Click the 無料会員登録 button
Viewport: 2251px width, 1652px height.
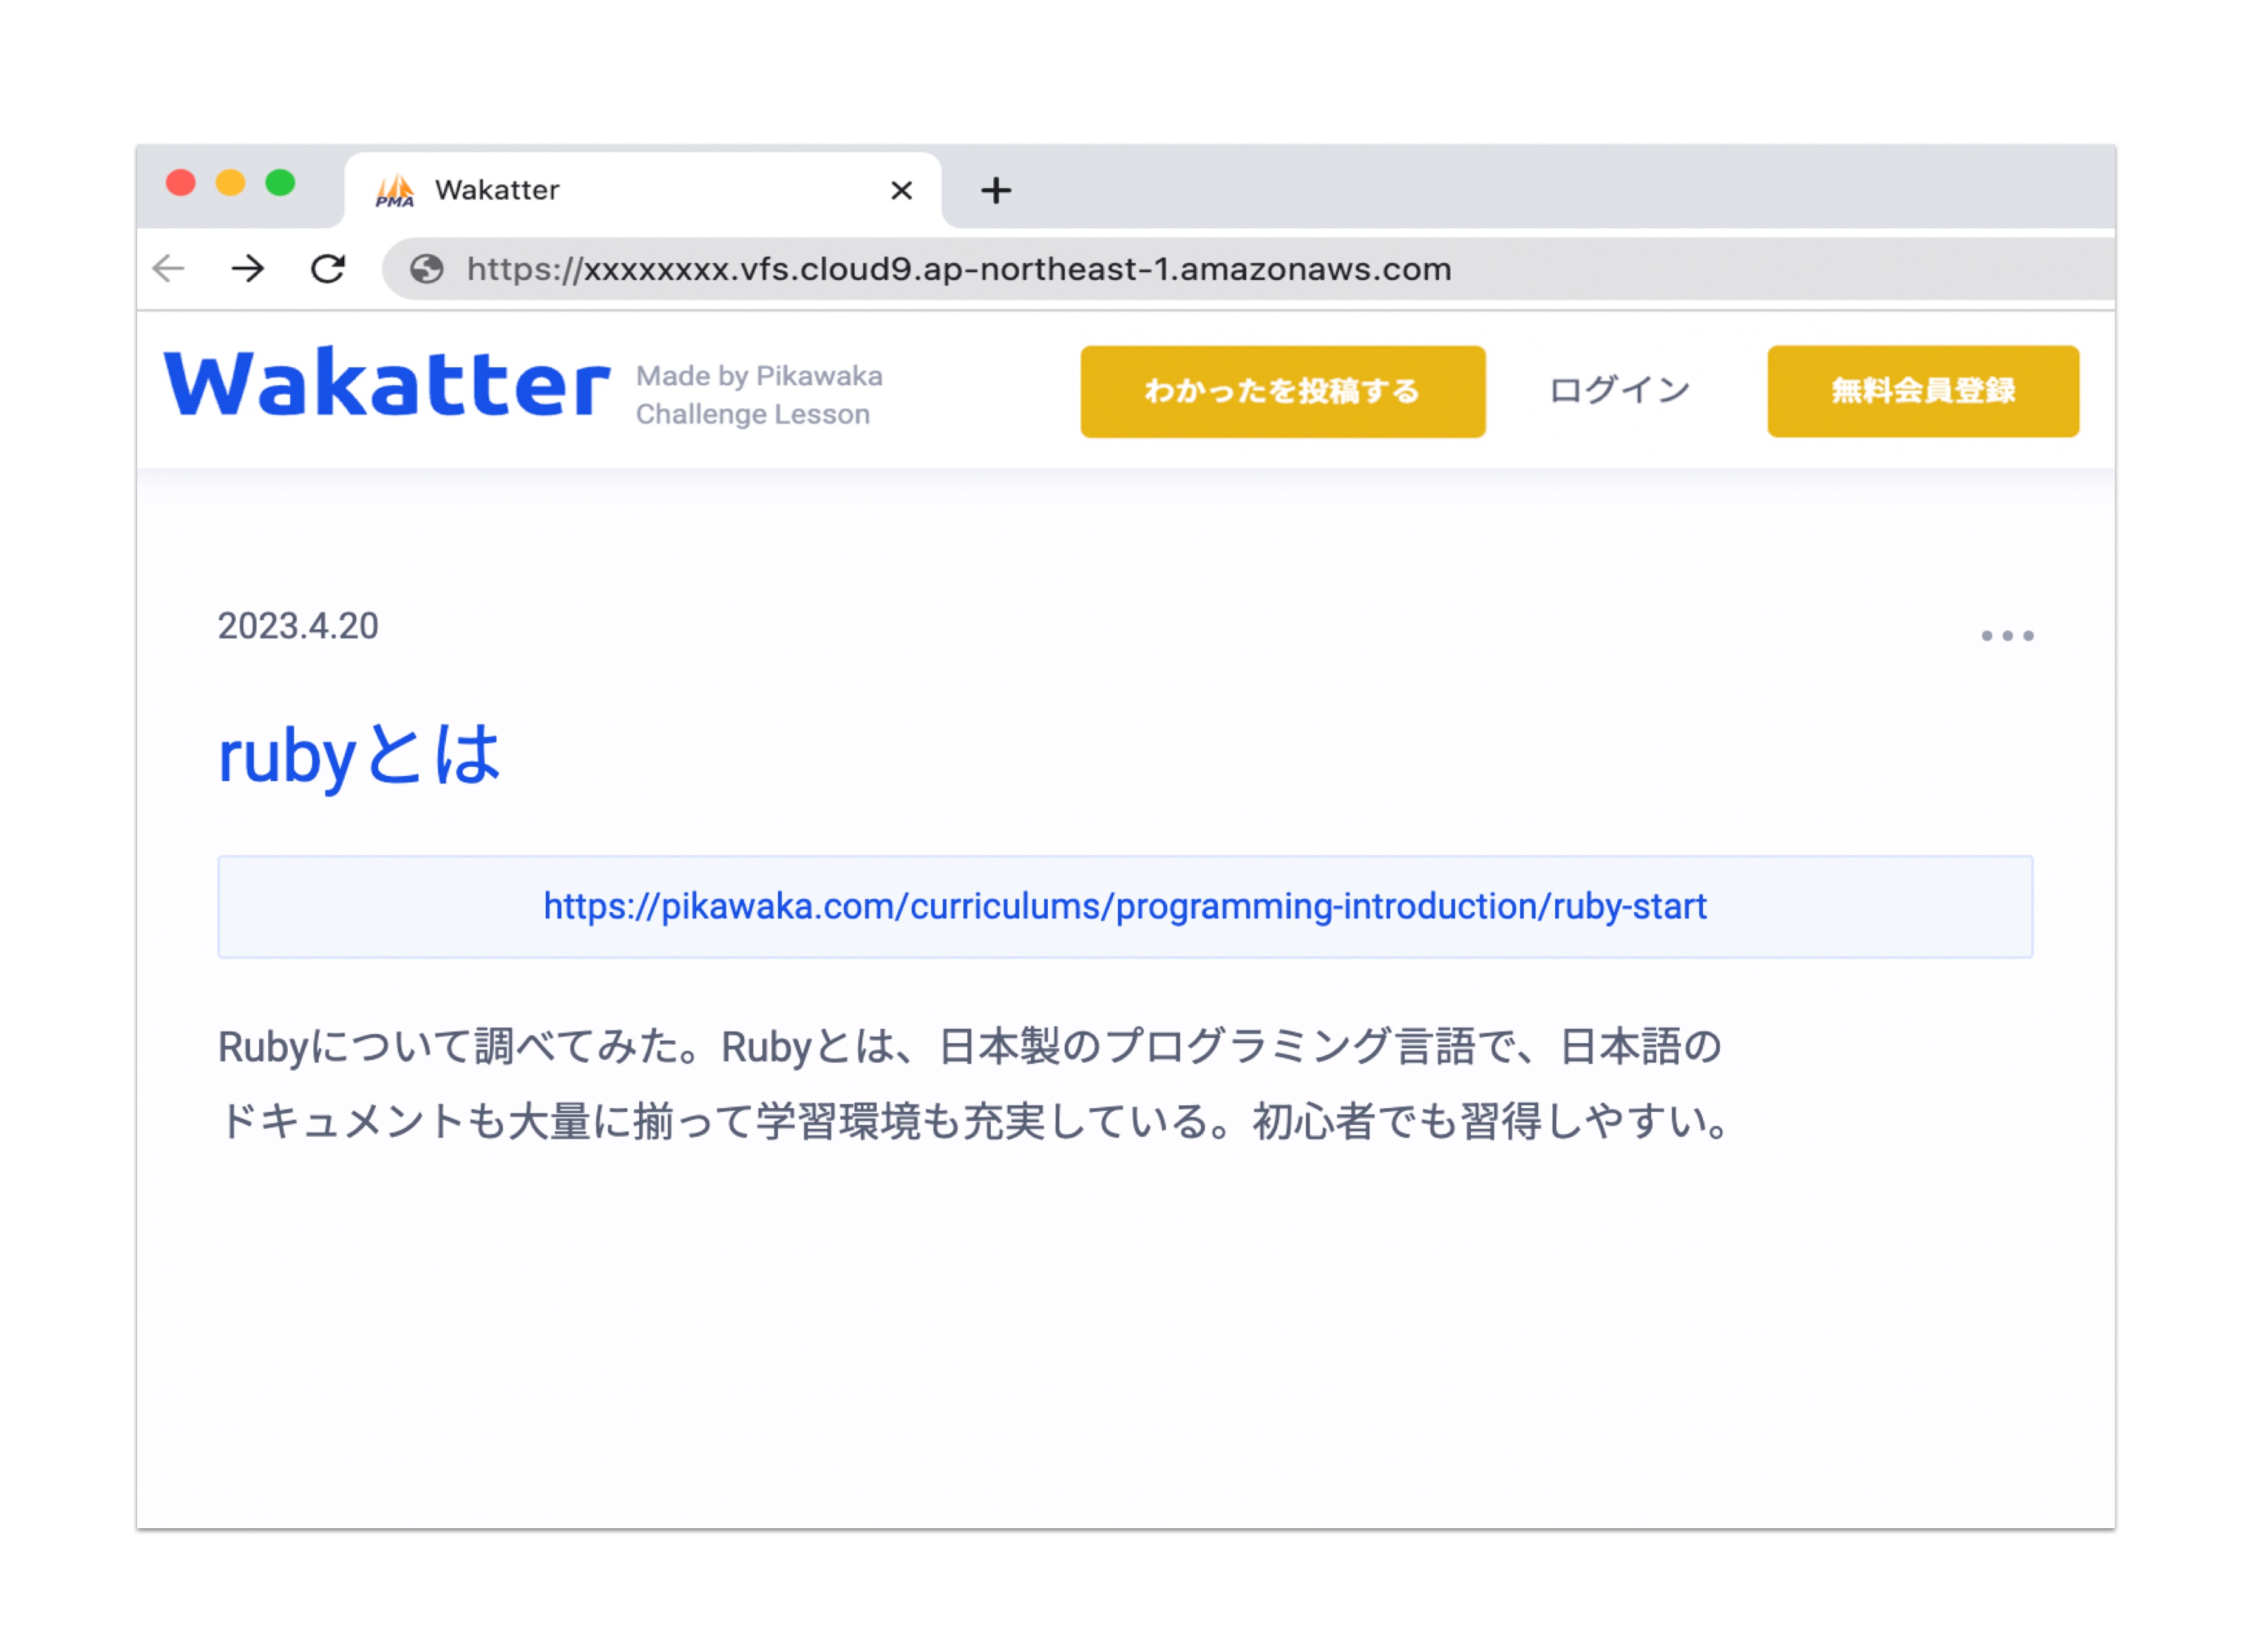click(x=1922, y=391)
